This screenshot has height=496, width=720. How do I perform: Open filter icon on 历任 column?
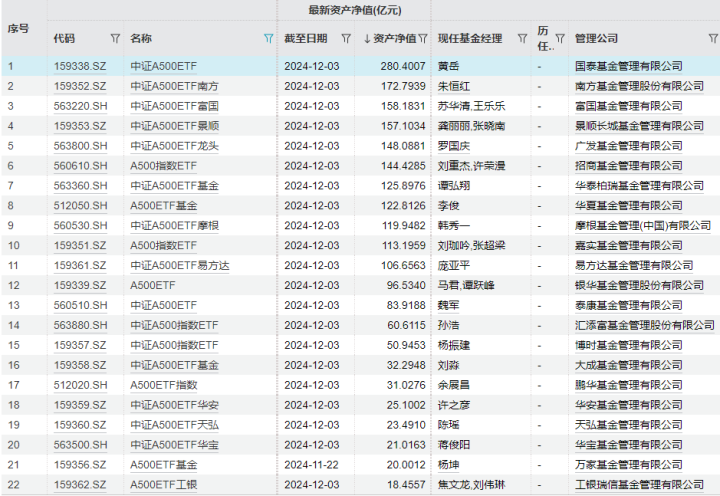click(x=560, y=38)
